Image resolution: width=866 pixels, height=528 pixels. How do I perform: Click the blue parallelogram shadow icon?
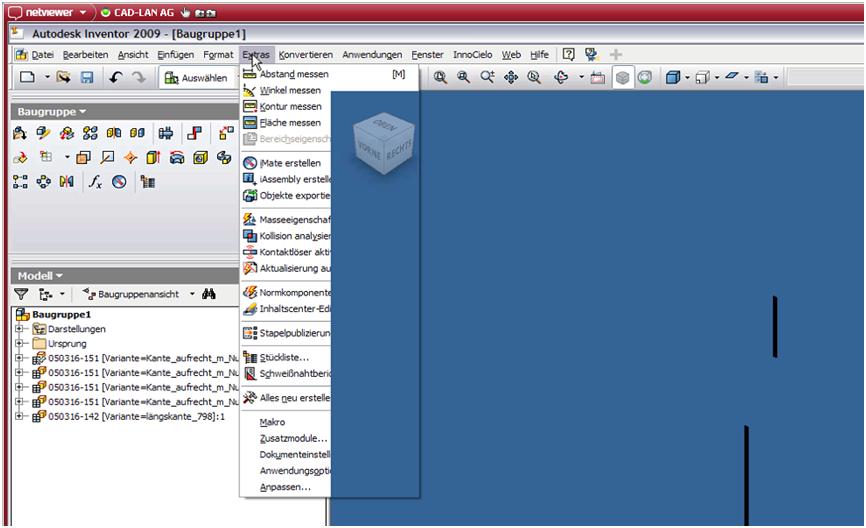732,76
